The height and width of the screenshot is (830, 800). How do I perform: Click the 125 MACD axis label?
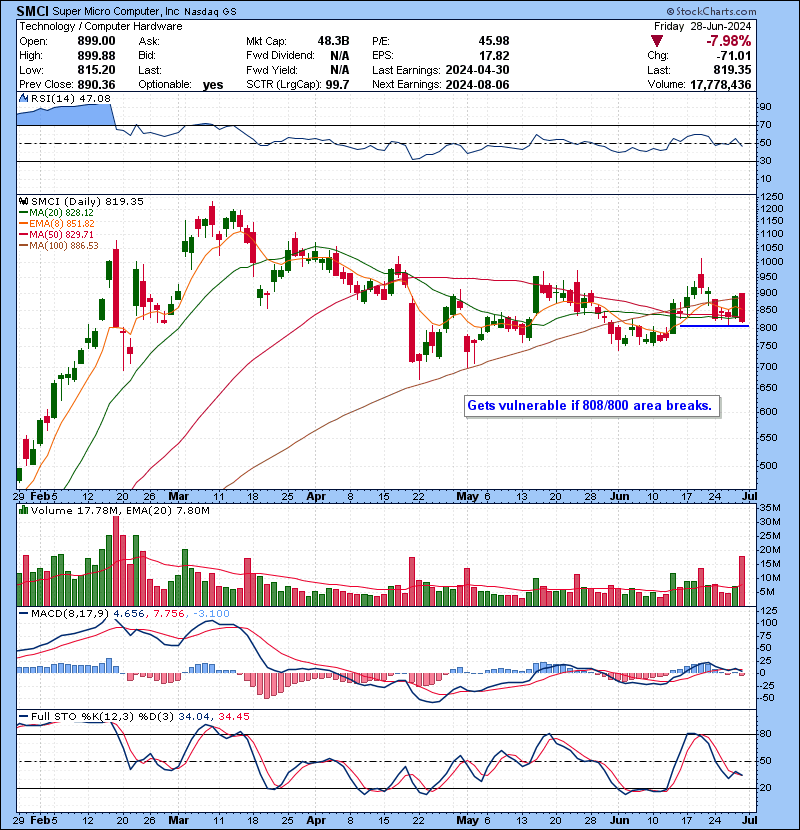click(x=768, y=611)
